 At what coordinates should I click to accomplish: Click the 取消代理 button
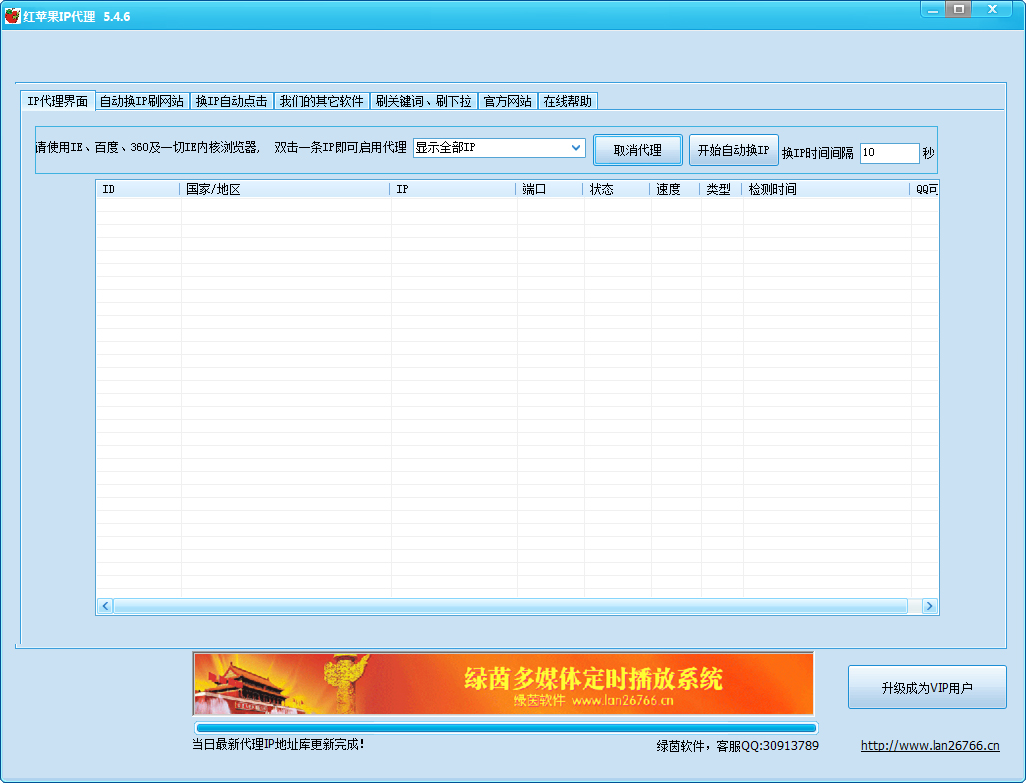click(638, 150)
